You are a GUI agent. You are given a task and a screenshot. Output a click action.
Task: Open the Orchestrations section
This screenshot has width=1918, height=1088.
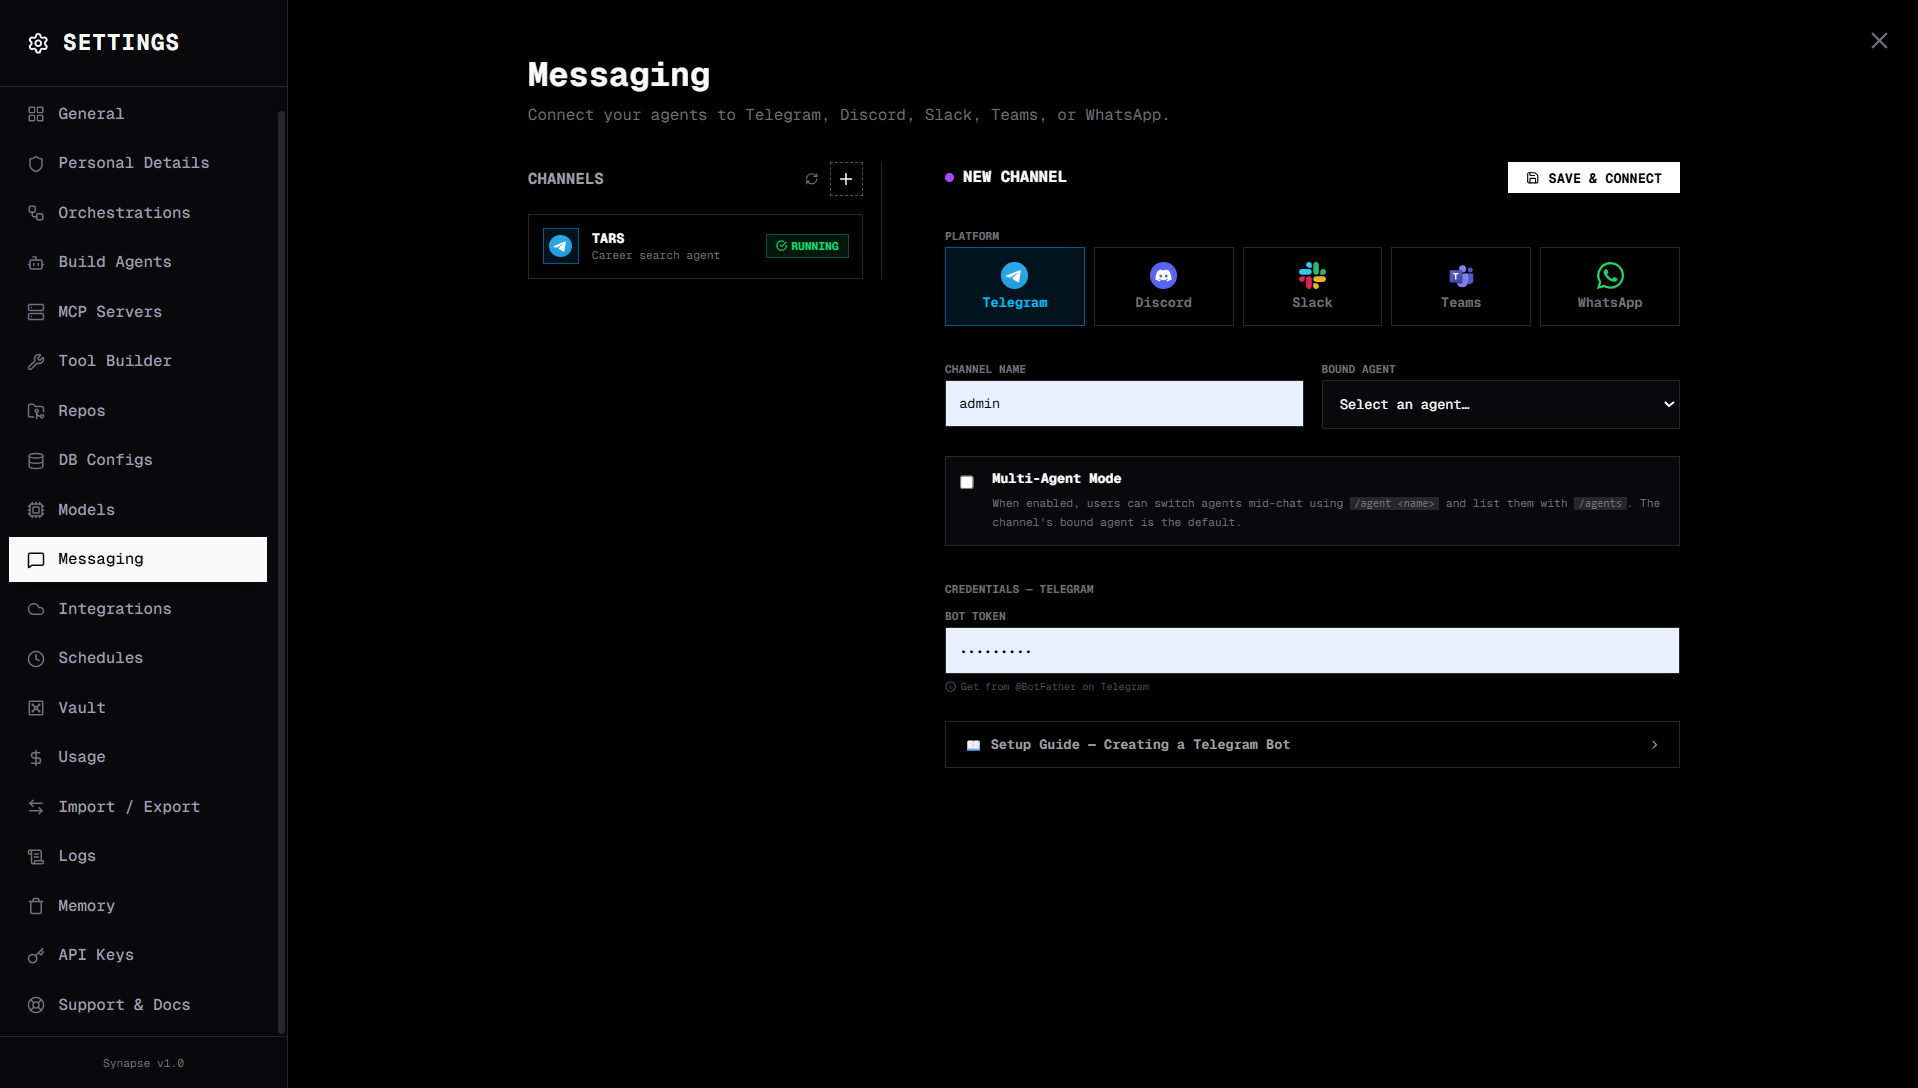pyautogui.click(x=138, y=213)
